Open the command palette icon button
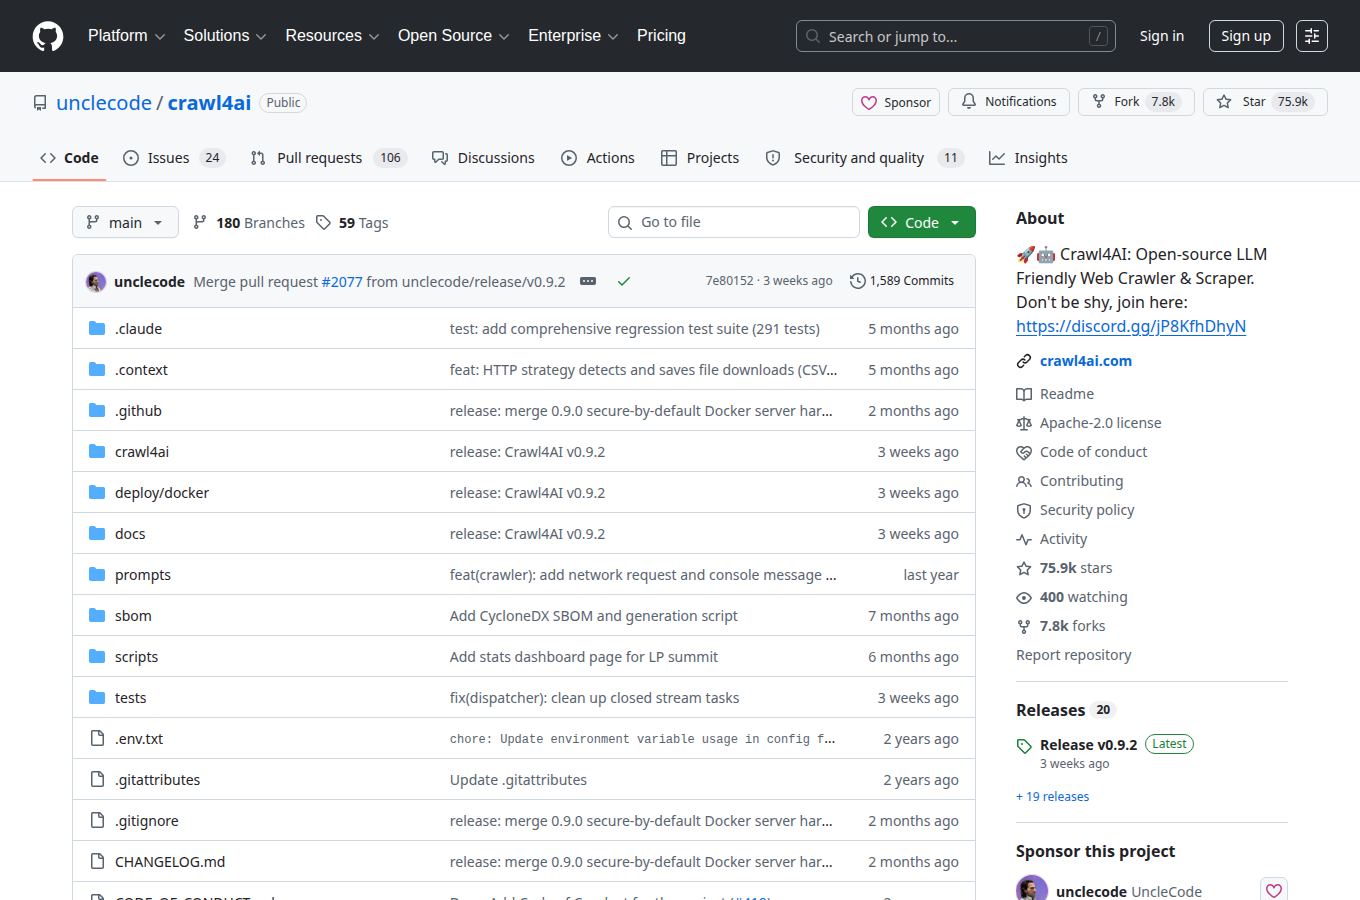This screenshot has width=1360, height=900. tap(1312, 36)
